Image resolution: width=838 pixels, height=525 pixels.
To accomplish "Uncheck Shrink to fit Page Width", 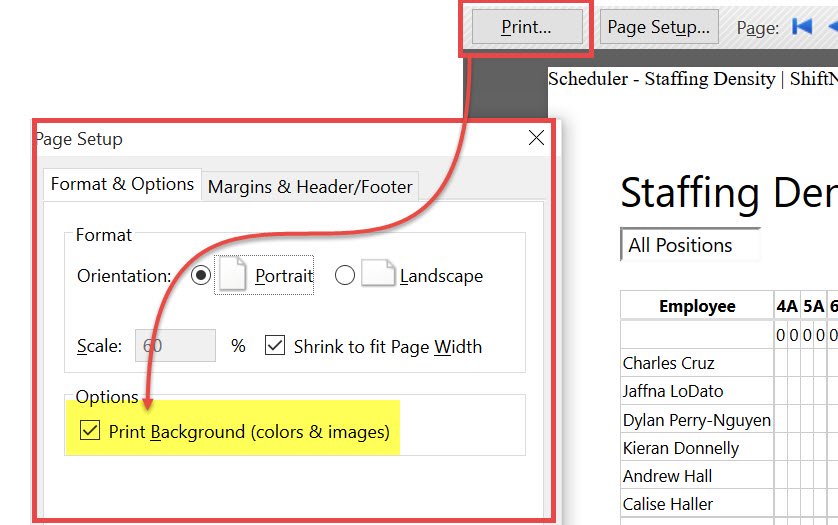I will coord(275,346).
